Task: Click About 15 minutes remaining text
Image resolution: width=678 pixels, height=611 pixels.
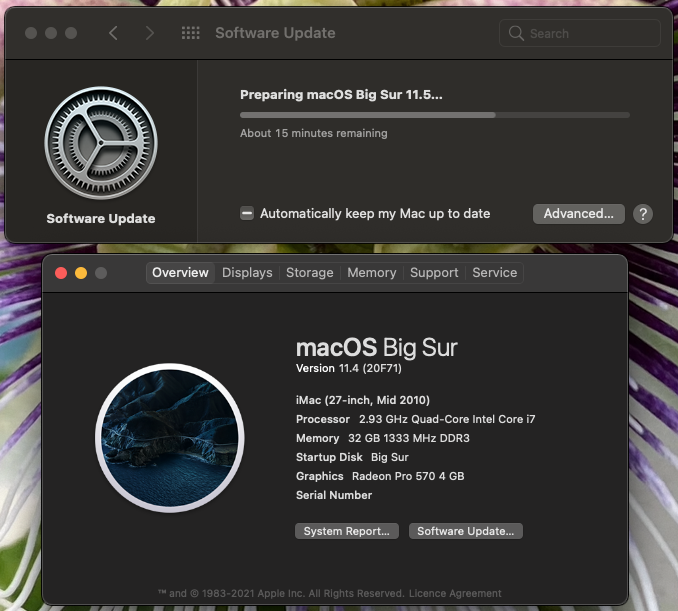Action: coord(313,133)
